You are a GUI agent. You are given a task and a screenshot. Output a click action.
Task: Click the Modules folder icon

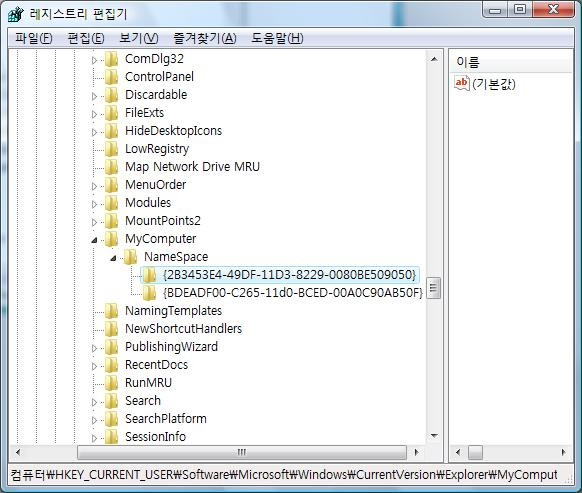coord(111,203)
